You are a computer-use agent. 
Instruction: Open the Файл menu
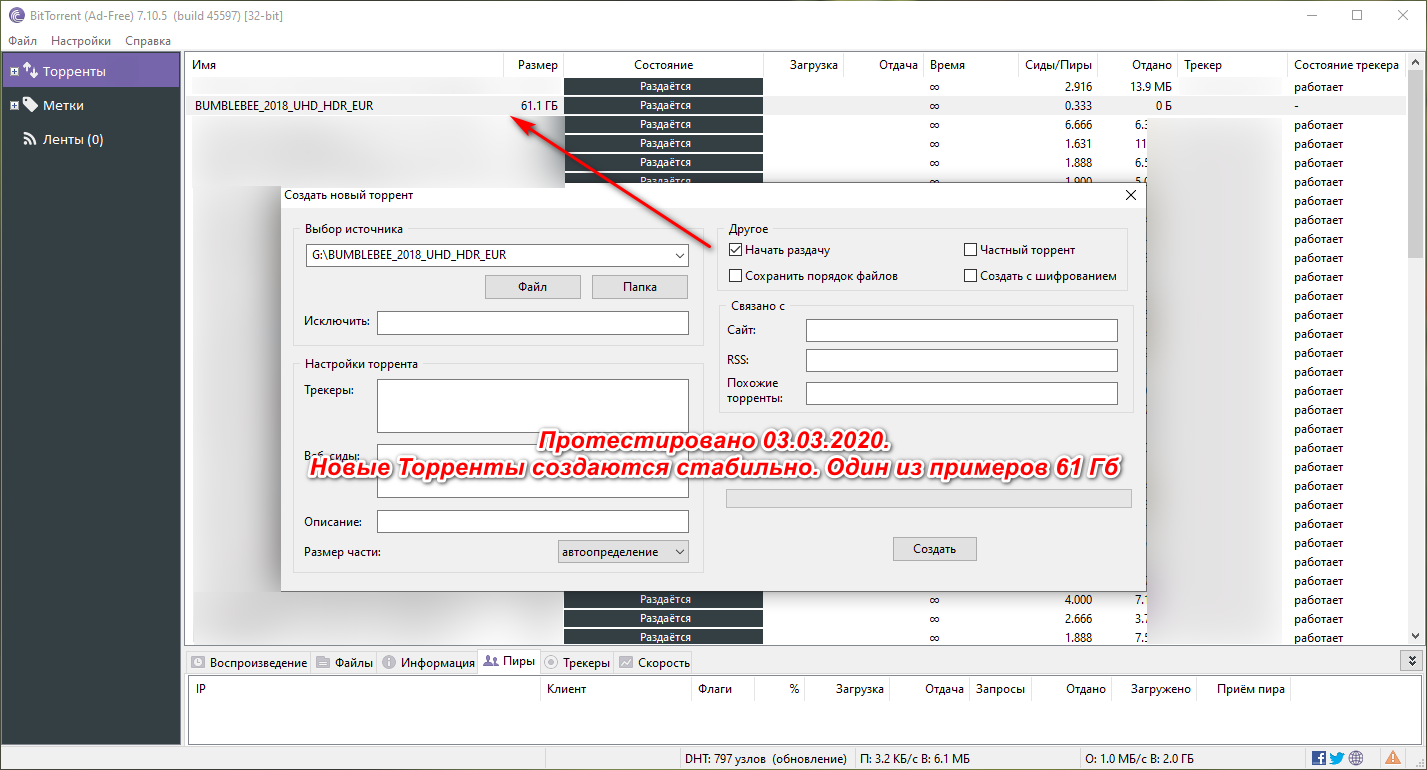[x=22, y=41]
